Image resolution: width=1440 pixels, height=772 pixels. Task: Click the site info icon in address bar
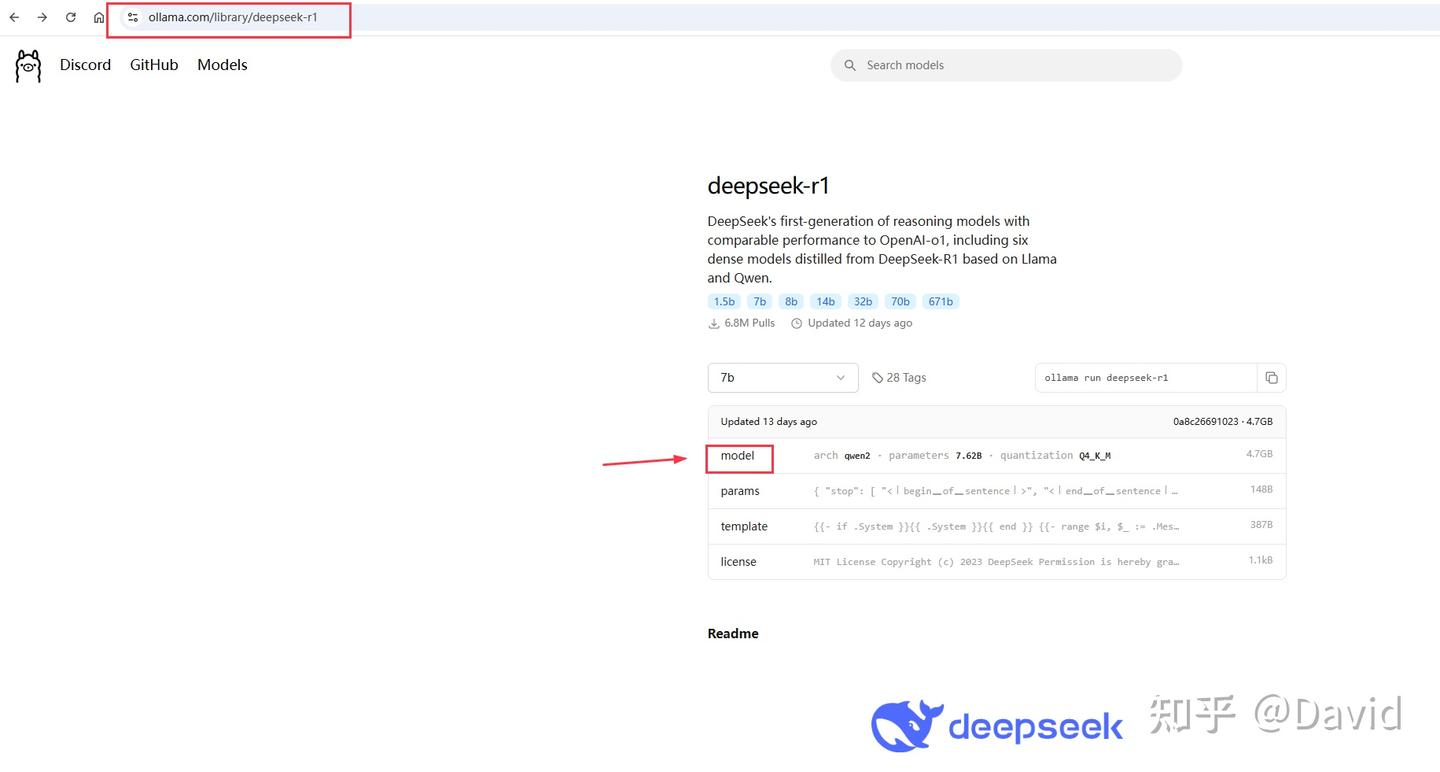[x=132, y=17]
